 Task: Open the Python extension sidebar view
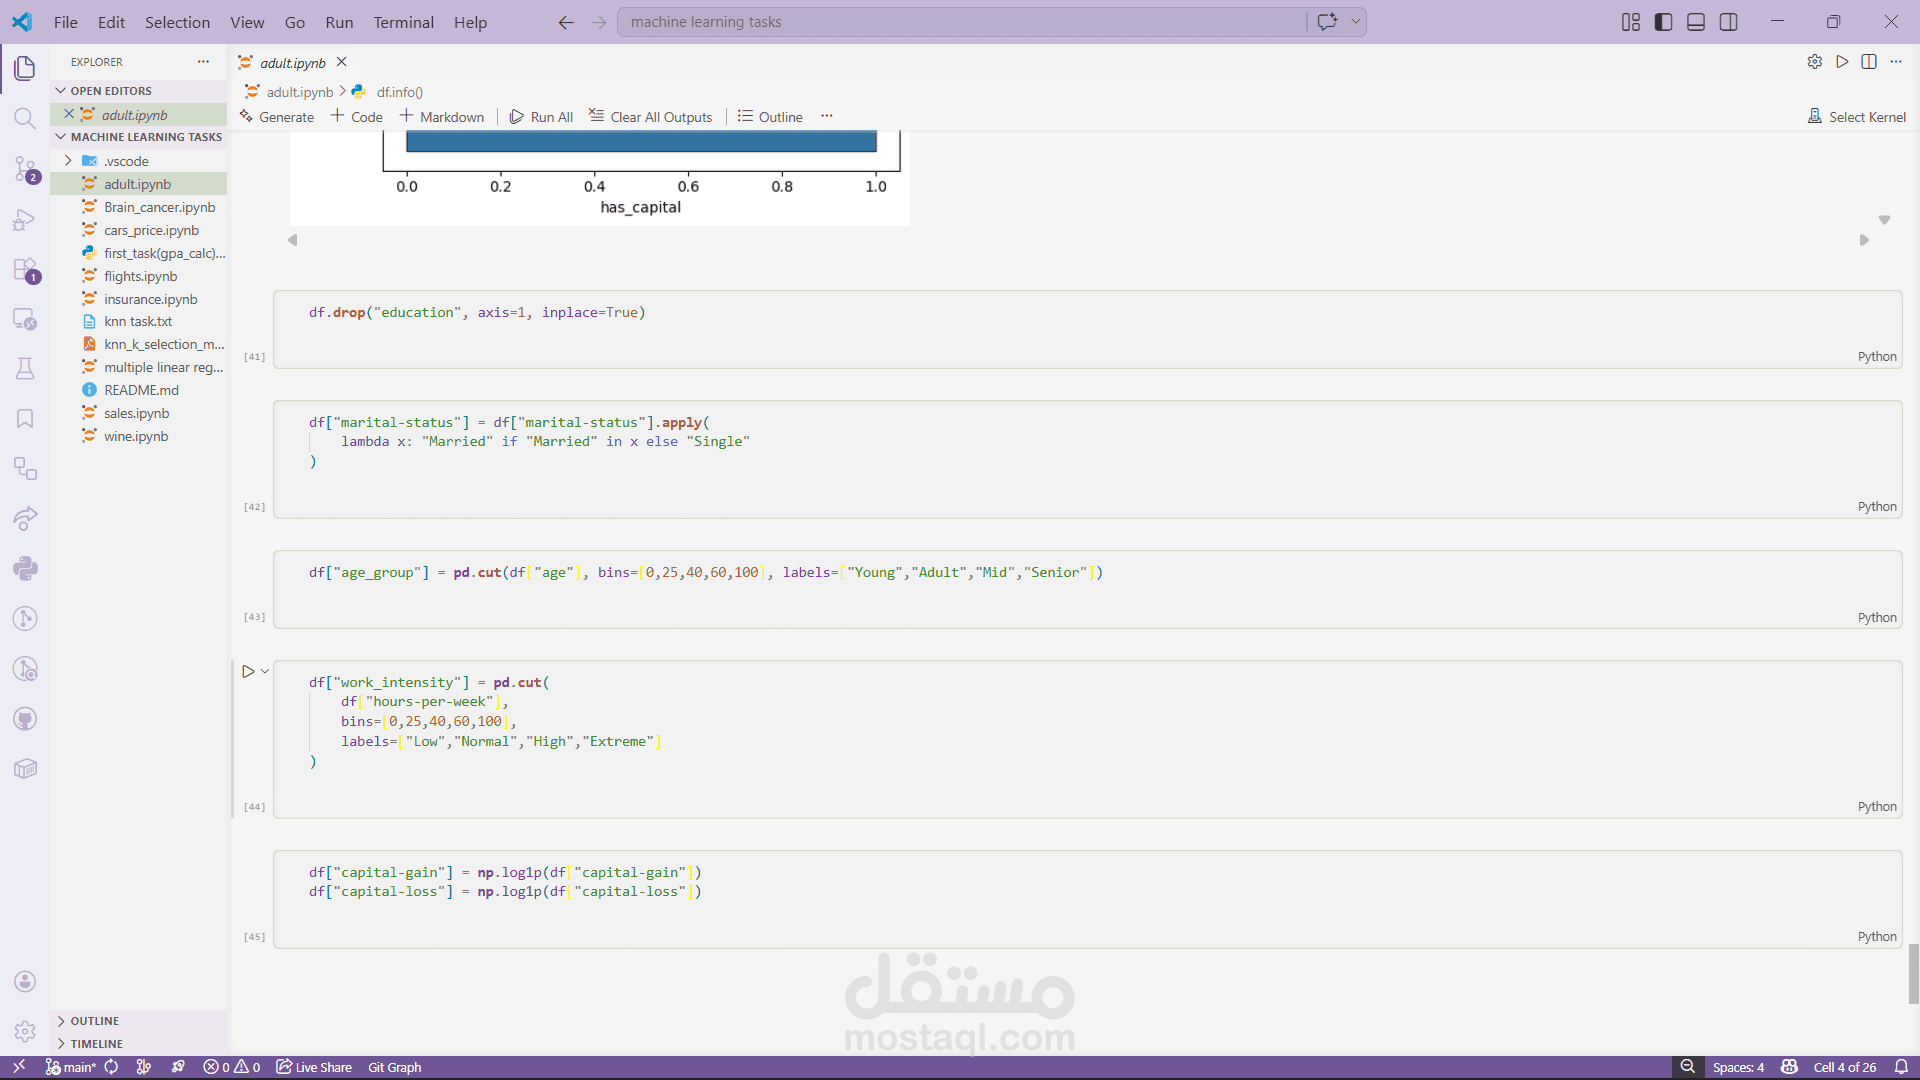click(x=25, y=569)
